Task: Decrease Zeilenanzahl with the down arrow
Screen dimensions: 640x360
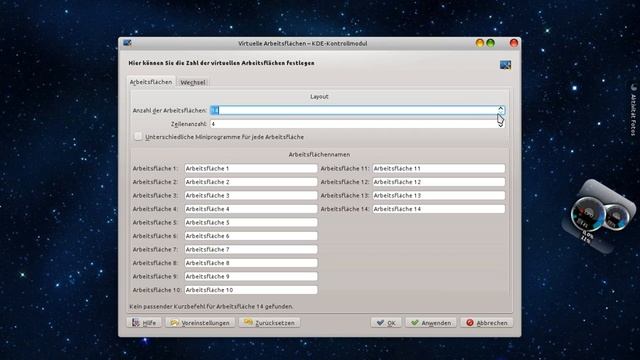Action: coord(500,126)
